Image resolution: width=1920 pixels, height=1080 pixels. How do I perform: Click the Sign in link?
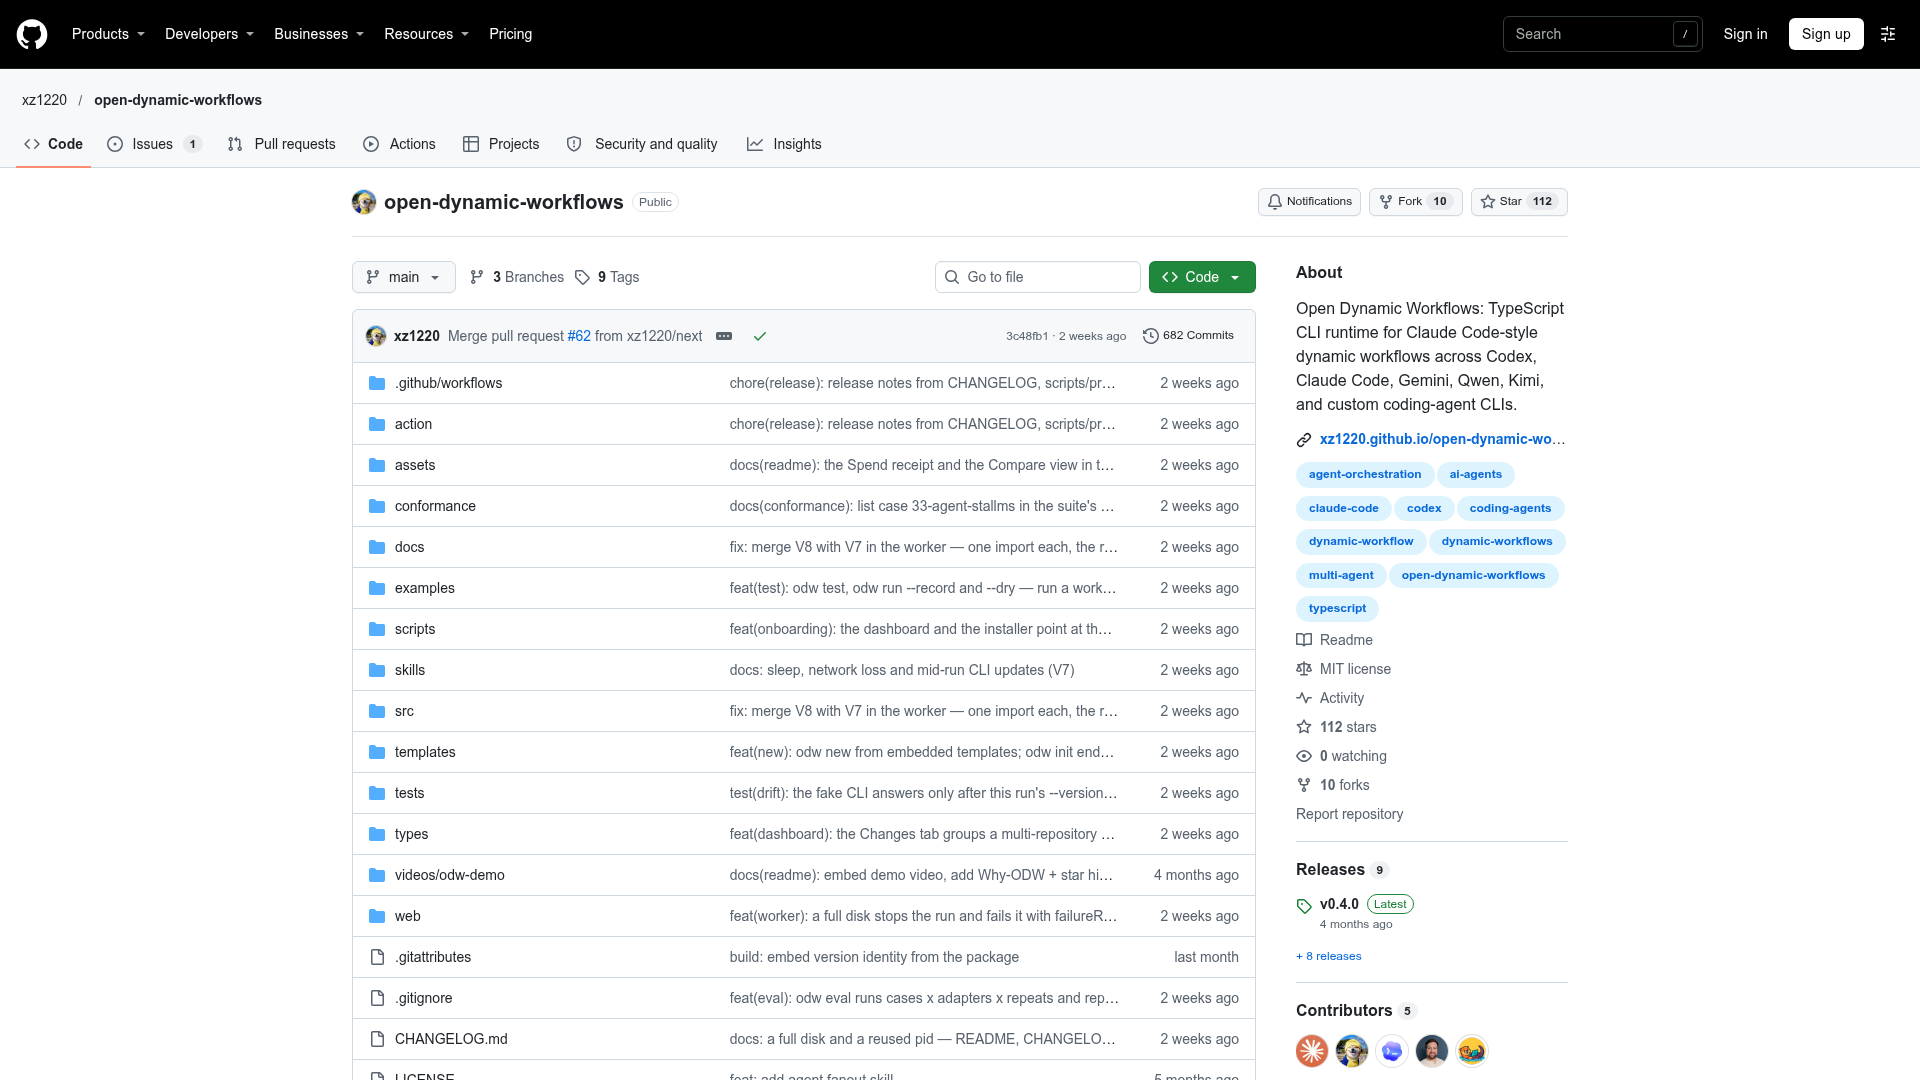coord(1745,34)
